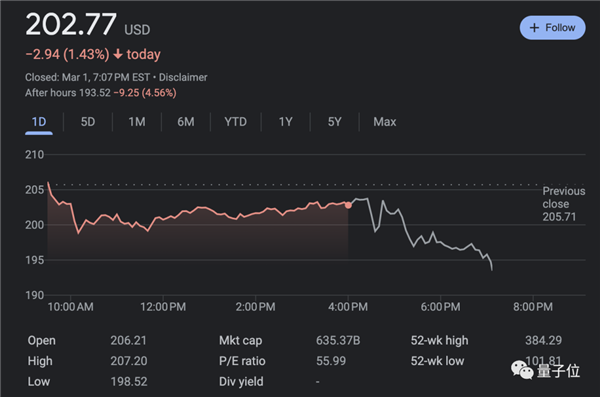Open the 6M chart view

tap(186, 122)
